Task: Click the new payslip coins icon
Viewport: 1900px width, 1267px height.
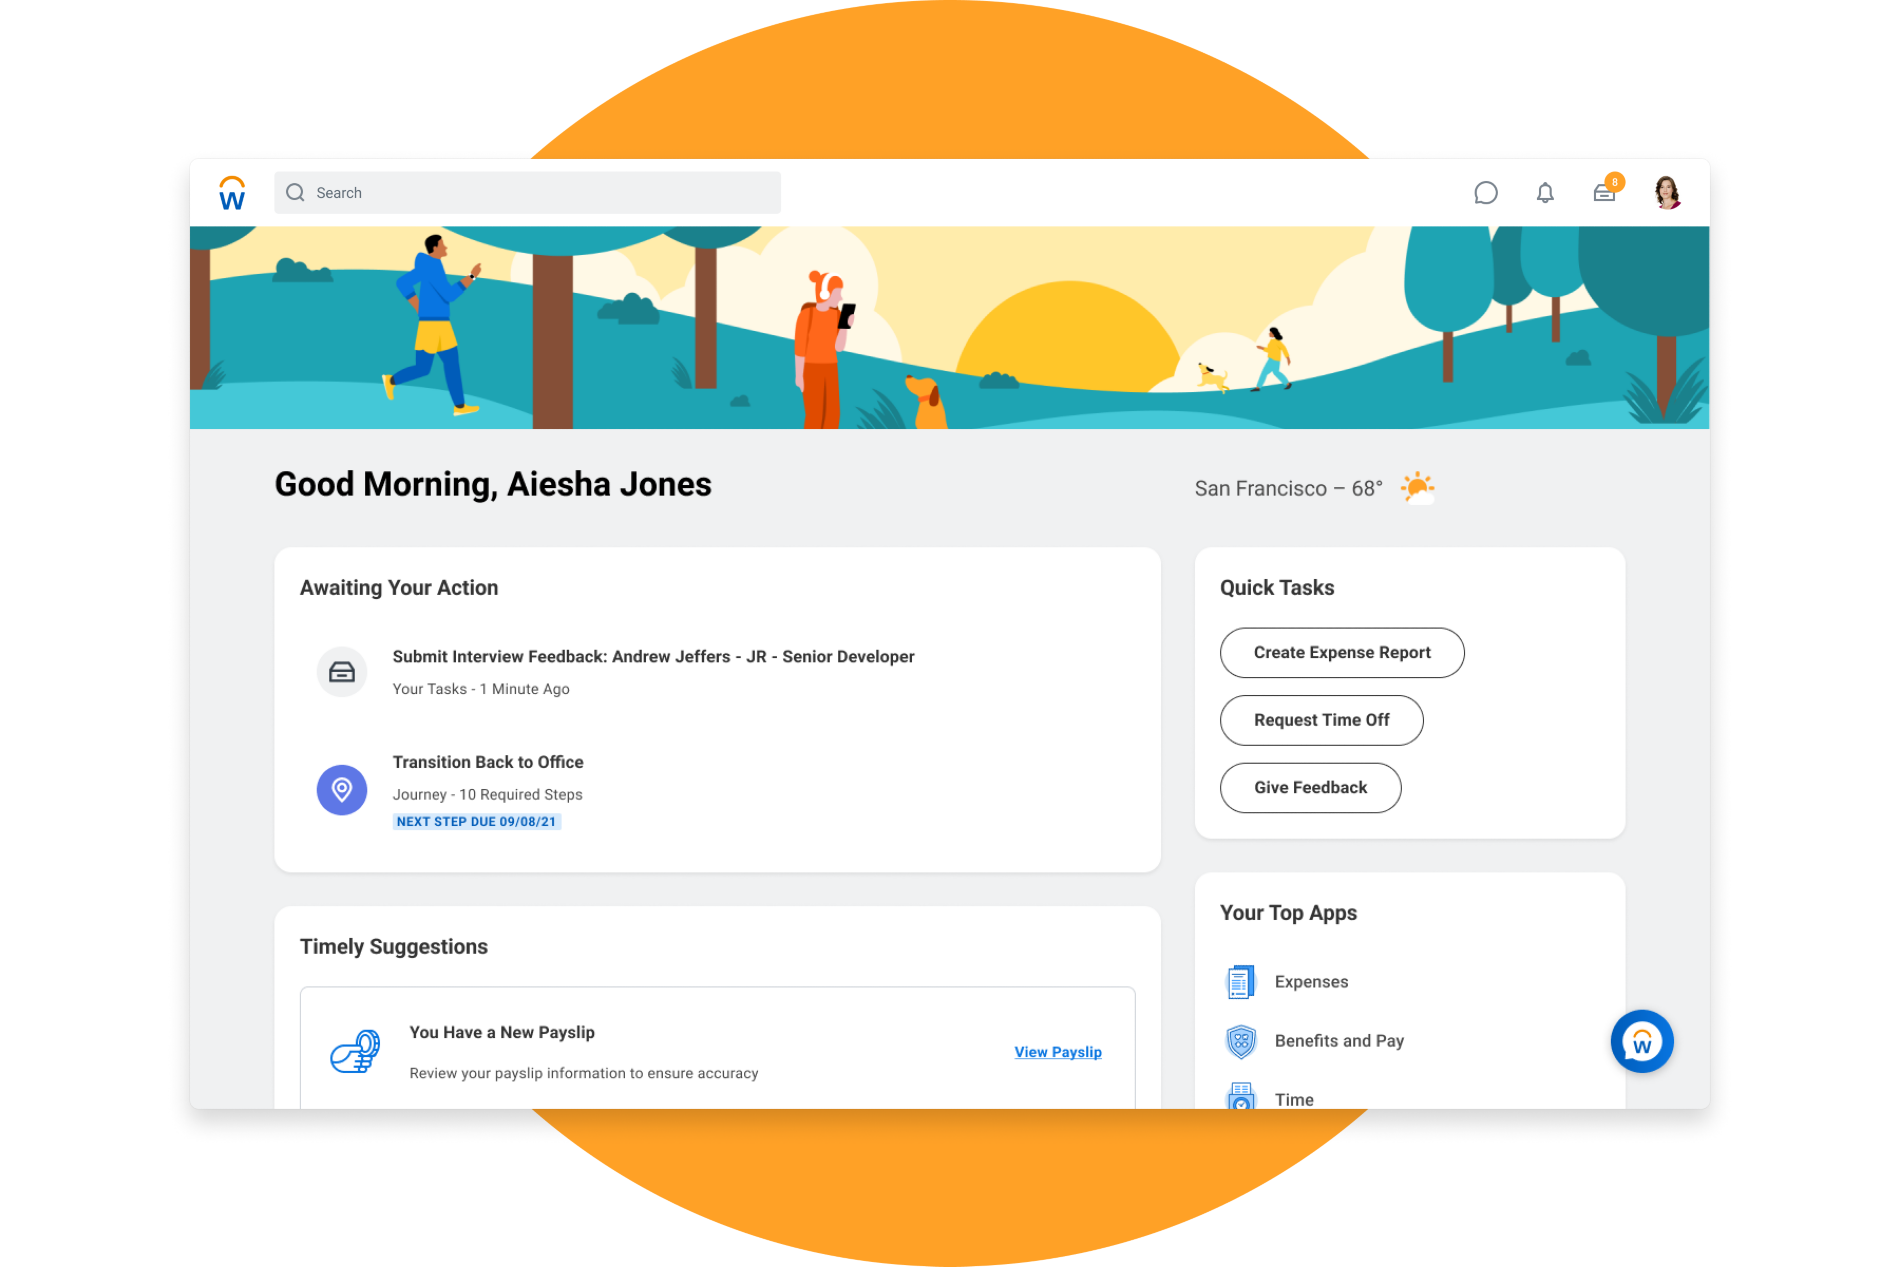Action: [x=355, y=1052]
